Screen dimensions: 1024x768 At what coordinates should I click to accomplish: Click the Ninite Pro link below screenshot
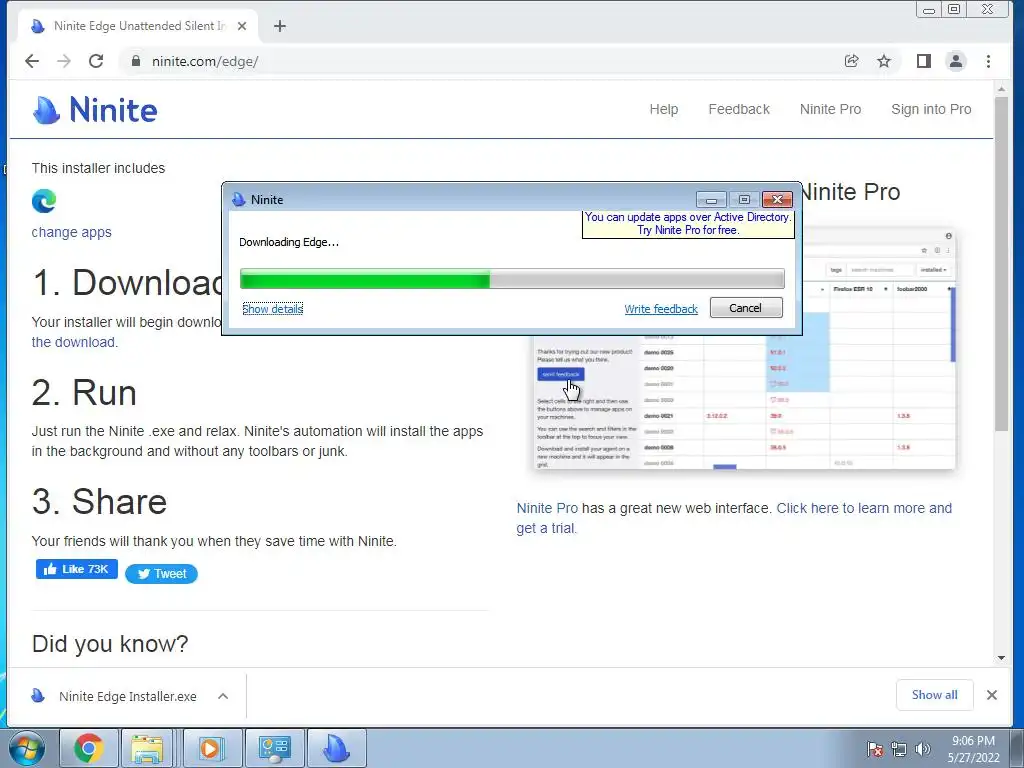click(x=547, y=508)
